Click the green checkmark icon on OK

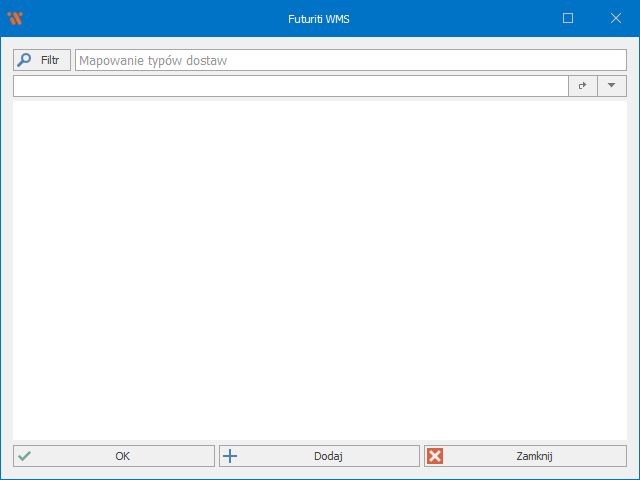[25, 456]
